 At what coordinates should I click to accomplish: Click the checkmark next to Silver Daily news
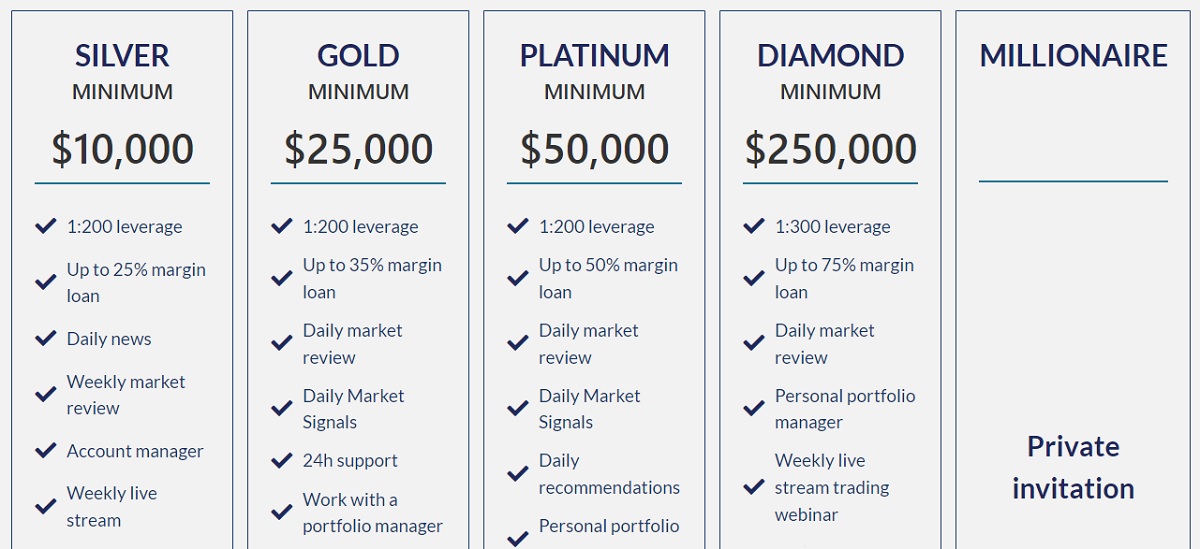click(x=45, y=338)
